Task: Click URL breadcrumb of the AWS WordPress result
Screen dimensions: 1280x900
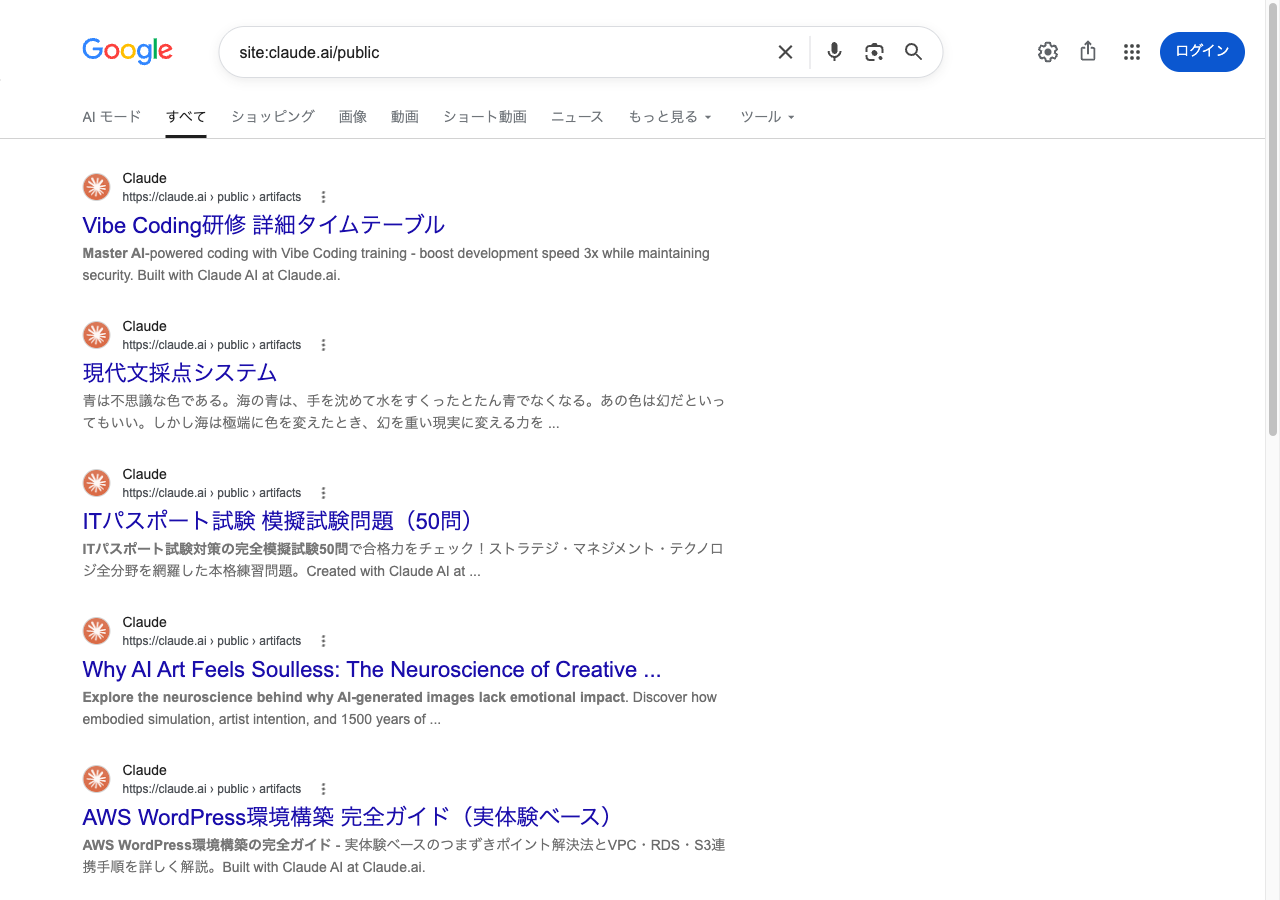Action: [x=212, y=789]
